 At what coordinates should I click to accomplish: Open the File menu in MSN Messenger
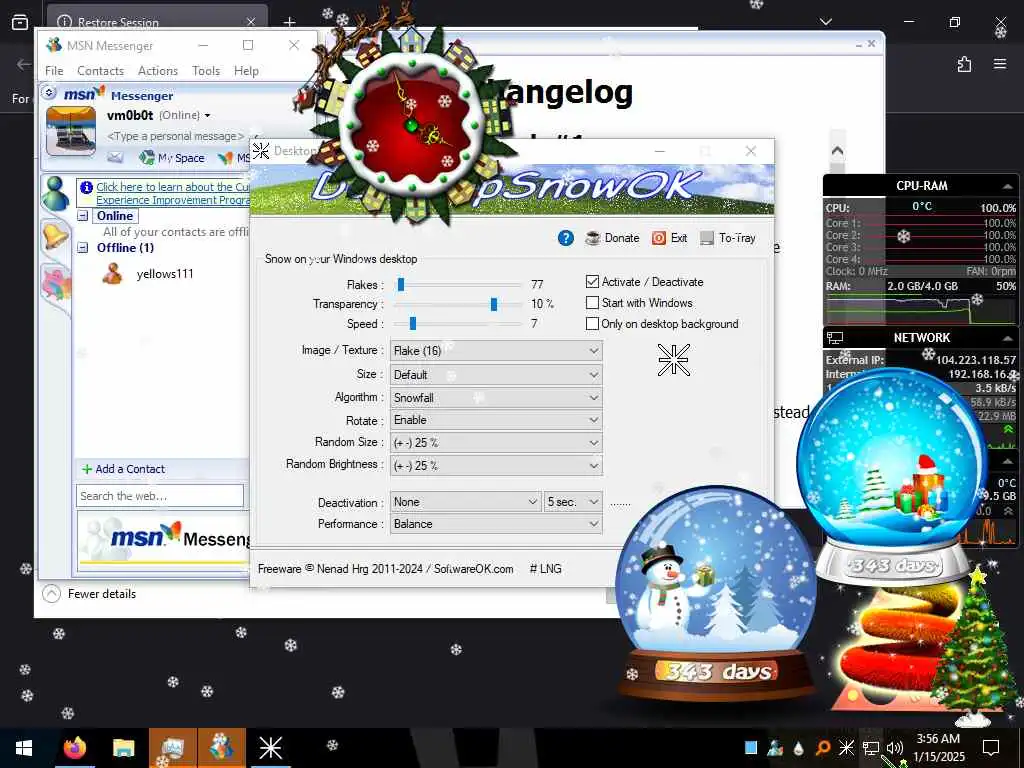pos(54,71)
